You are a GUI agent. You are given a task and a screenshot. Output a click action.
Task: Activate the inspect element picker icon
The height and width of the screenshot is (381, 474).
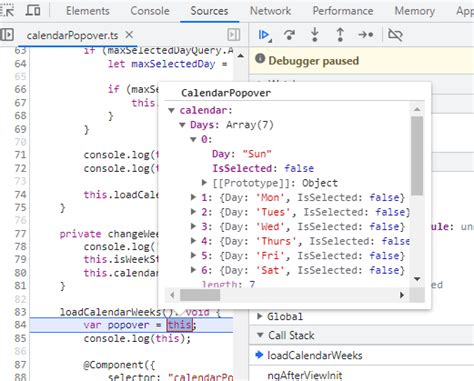tap(7, 10)
